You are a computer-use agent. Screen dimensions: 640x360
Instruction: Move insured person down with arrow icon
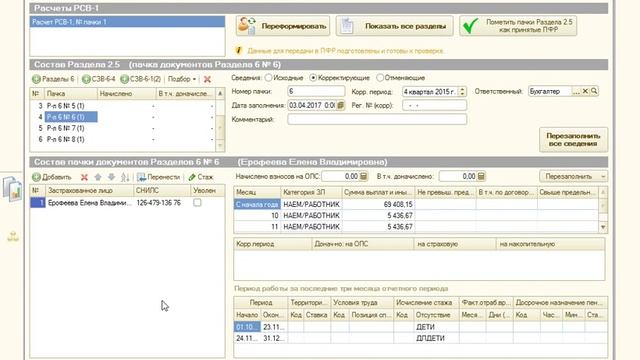(x=111, y=177)
